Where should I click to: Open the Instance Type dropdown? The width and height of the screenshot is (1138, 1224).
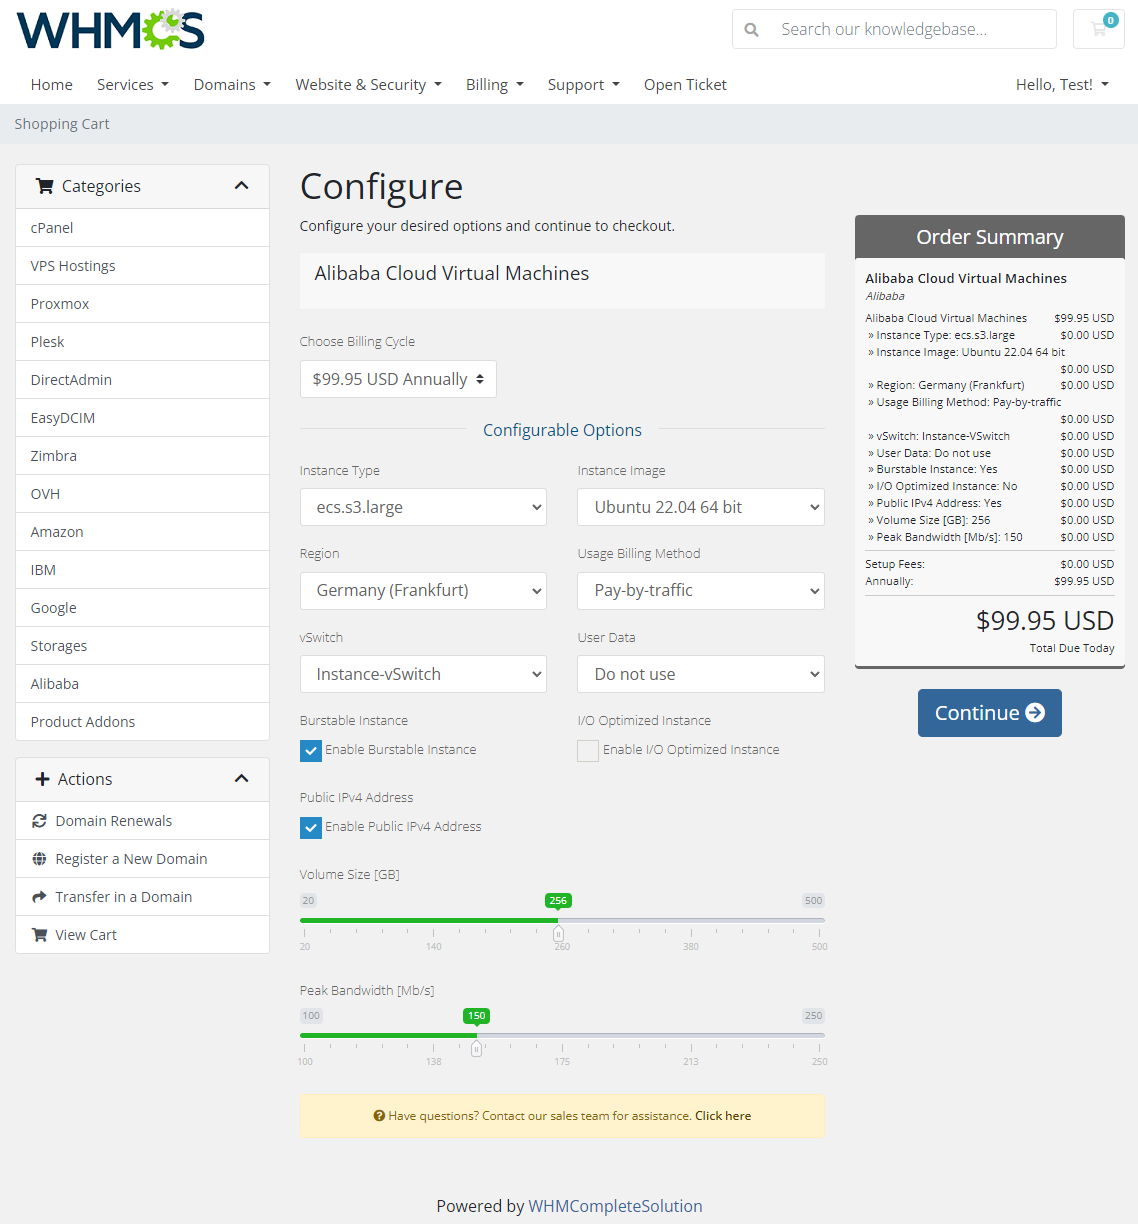[423, 507]
